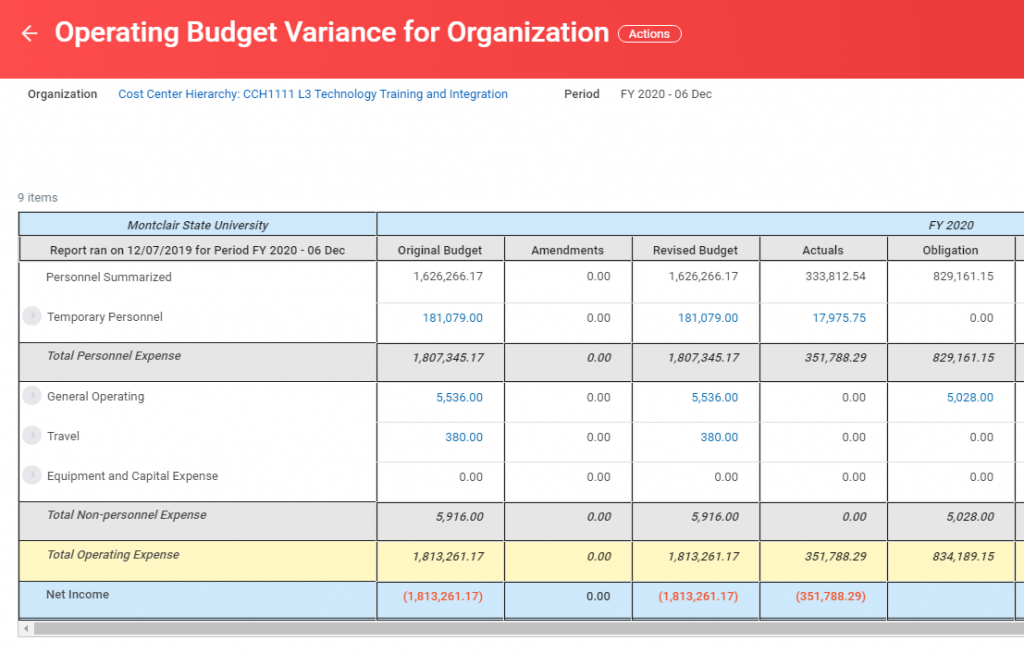Expand the General Operating row
This screenshot has height=653, width=1024.
[x=32, y=396]
